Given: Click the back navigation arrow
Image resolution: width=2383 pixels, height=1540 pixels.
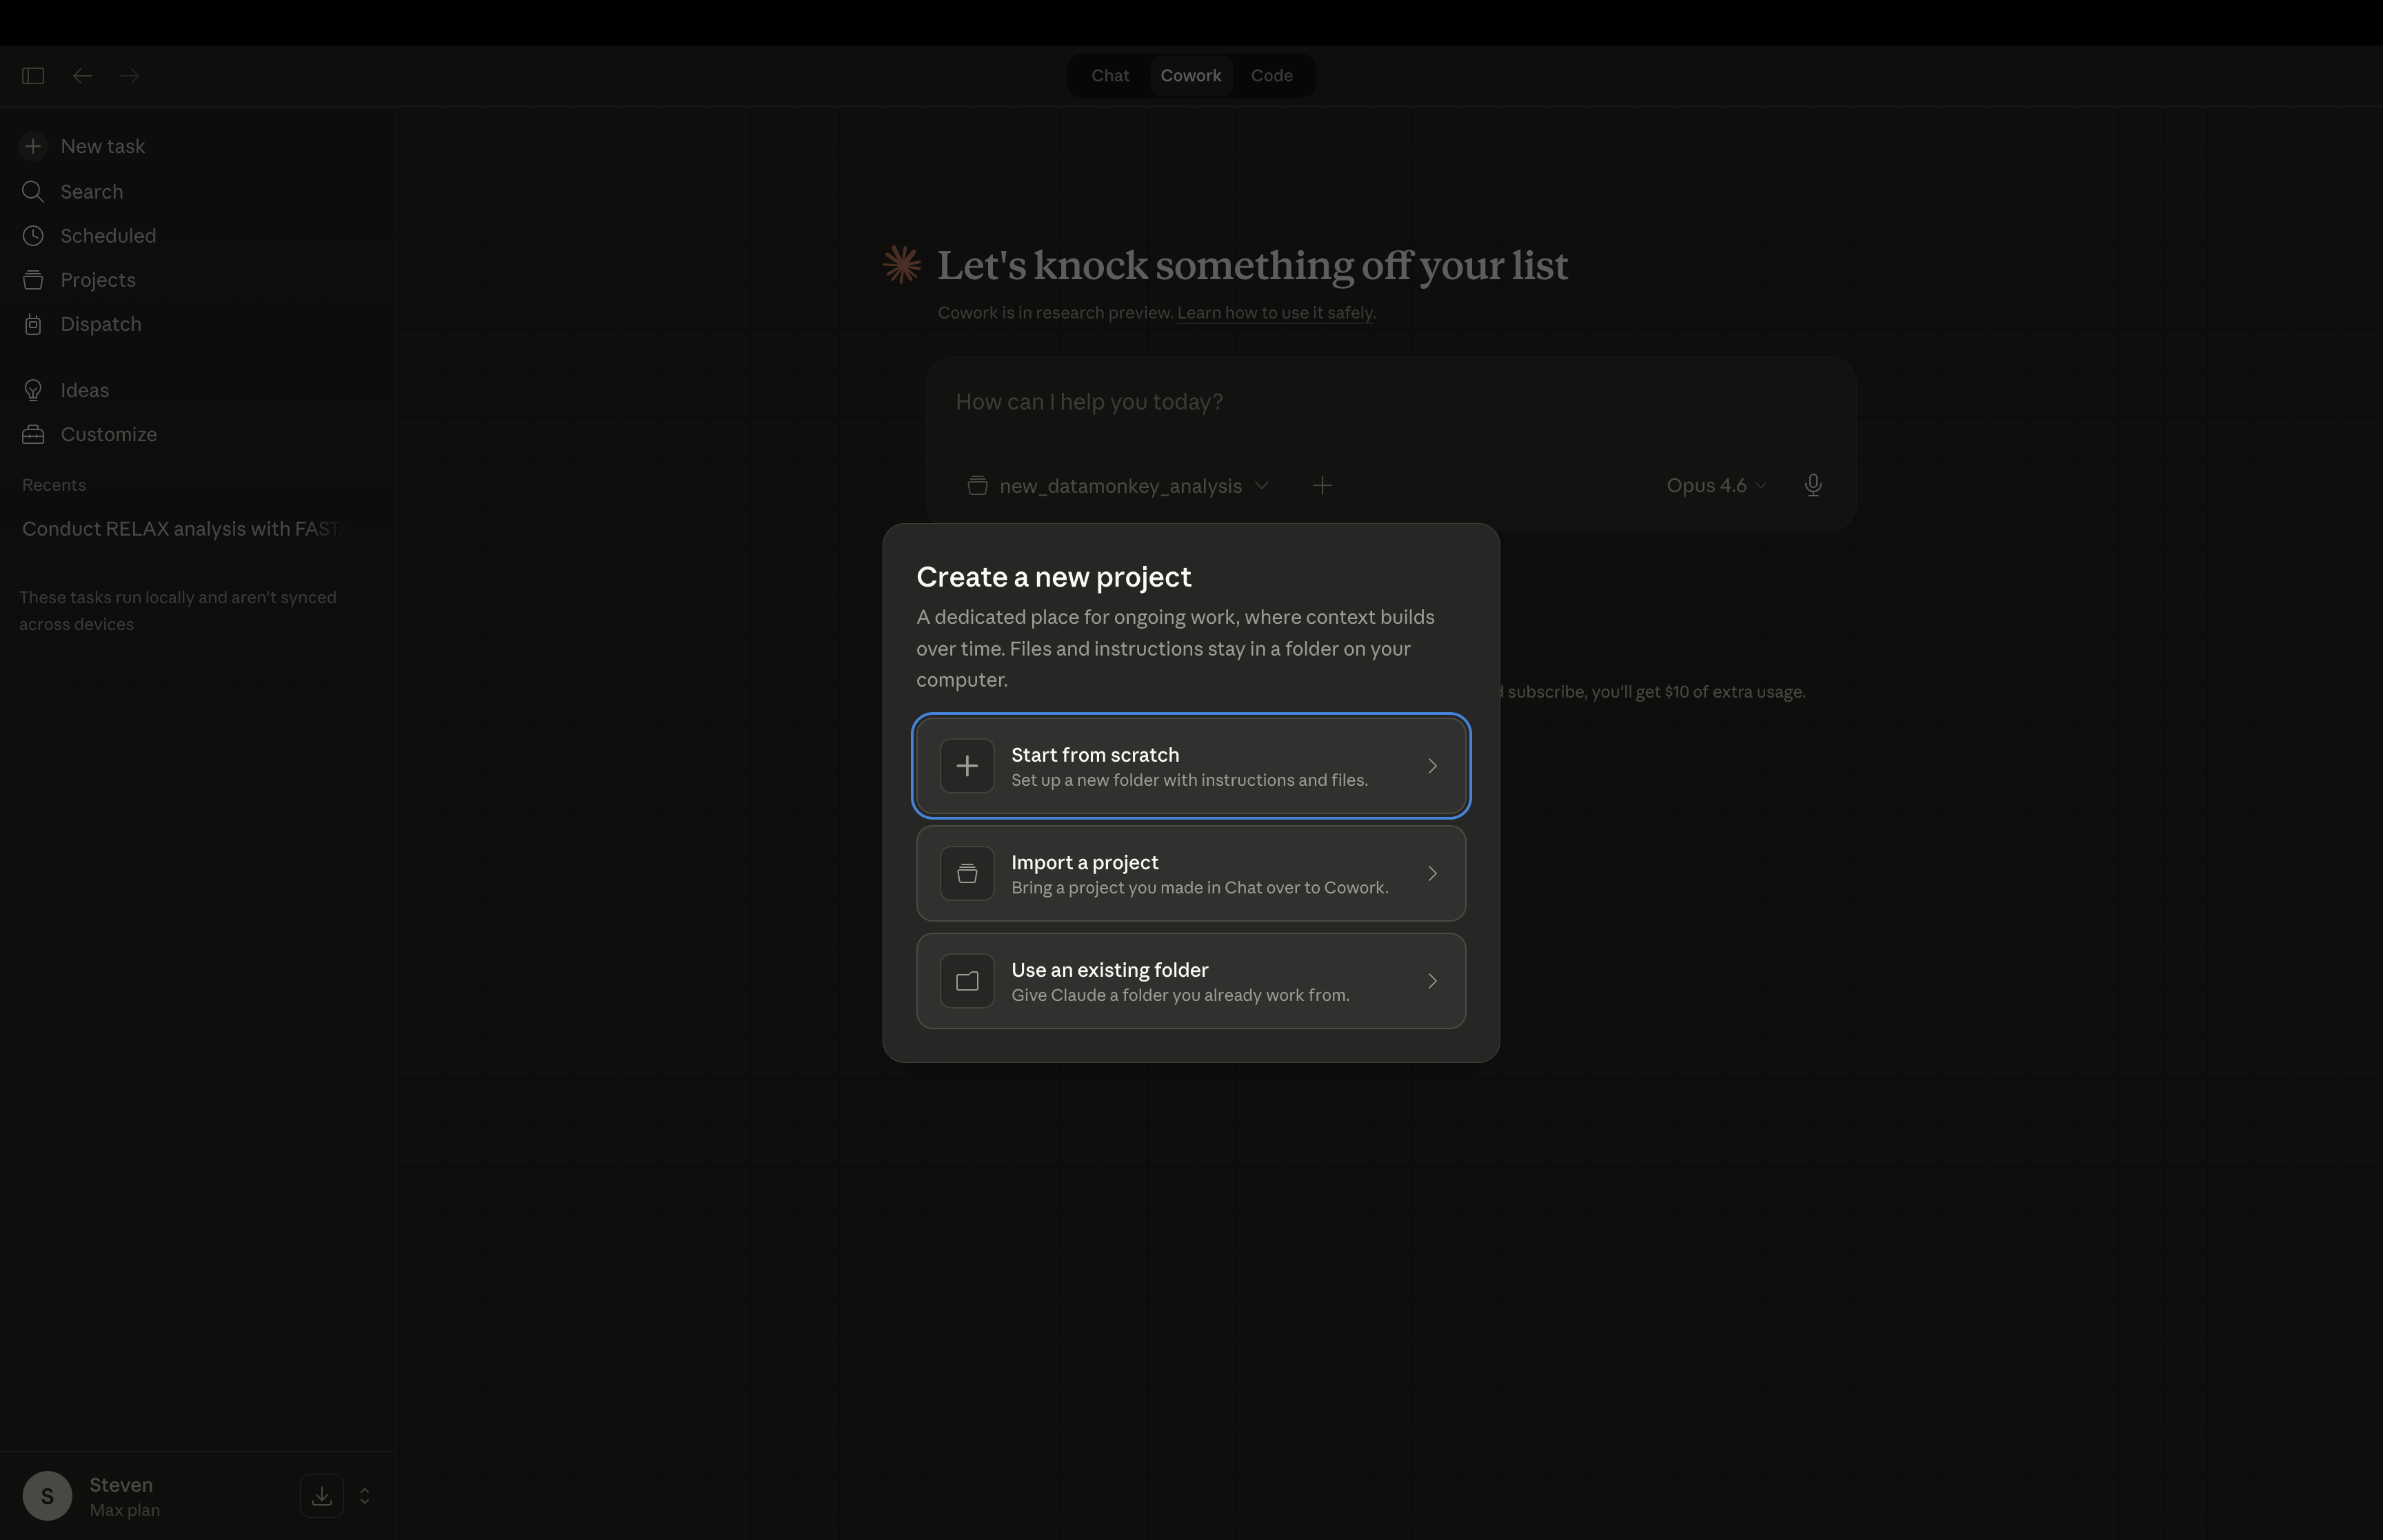Looking at the screenshot, I should 83,76.
